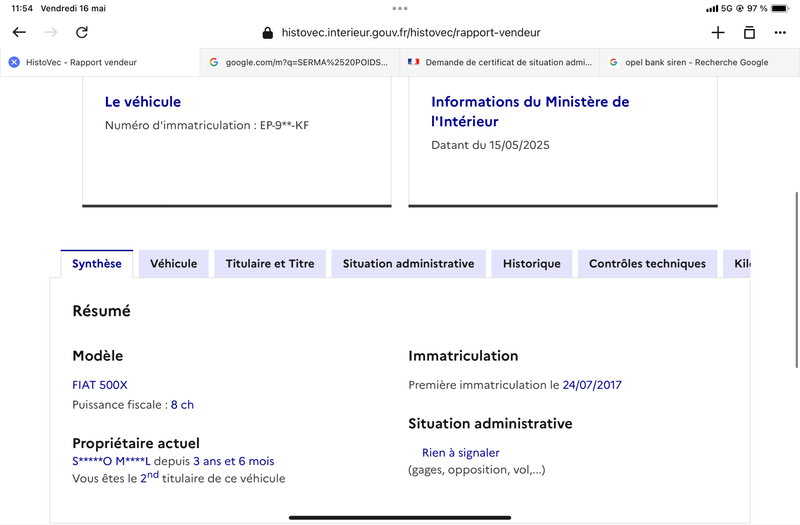Select the Véhicule tab
800x525 pixels.
click(x=173, y=264)
